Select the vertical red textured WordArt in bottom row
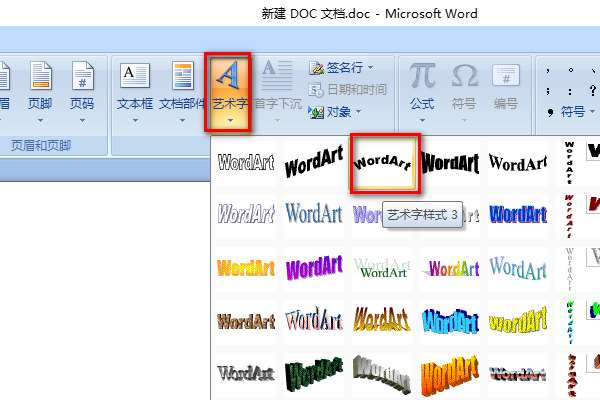Screen dimensions: 600x400 (x=570, y=375)
